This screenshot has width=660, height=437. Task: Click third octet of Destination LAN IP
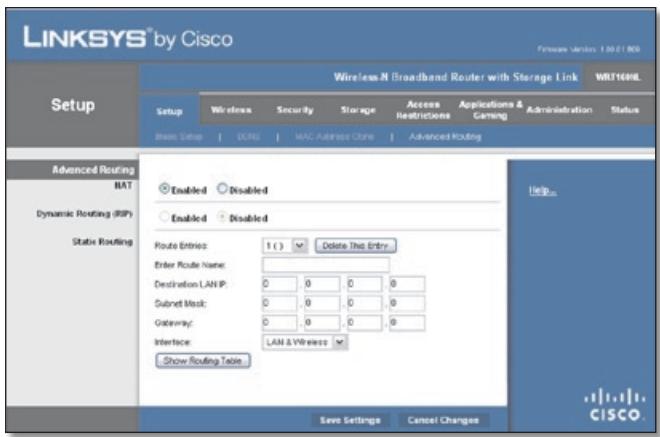tap(365, 284)
